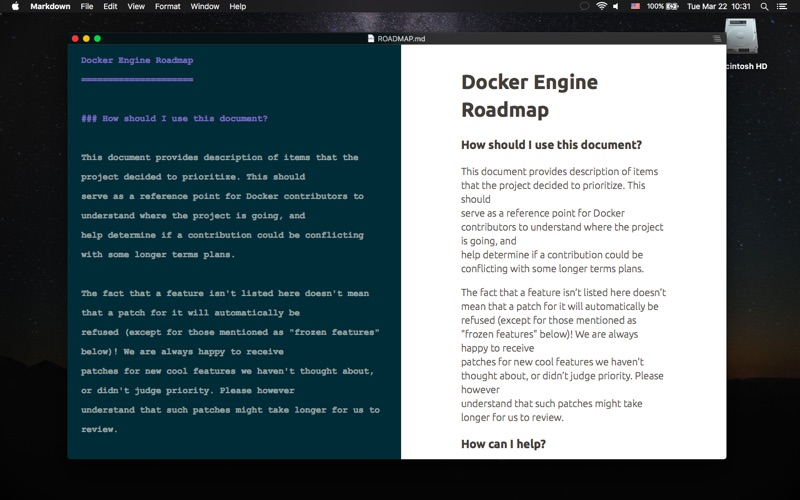
Task: Click the rendered 'Docker Engine Roadmap' title in preview
Action: pos(530,95)
